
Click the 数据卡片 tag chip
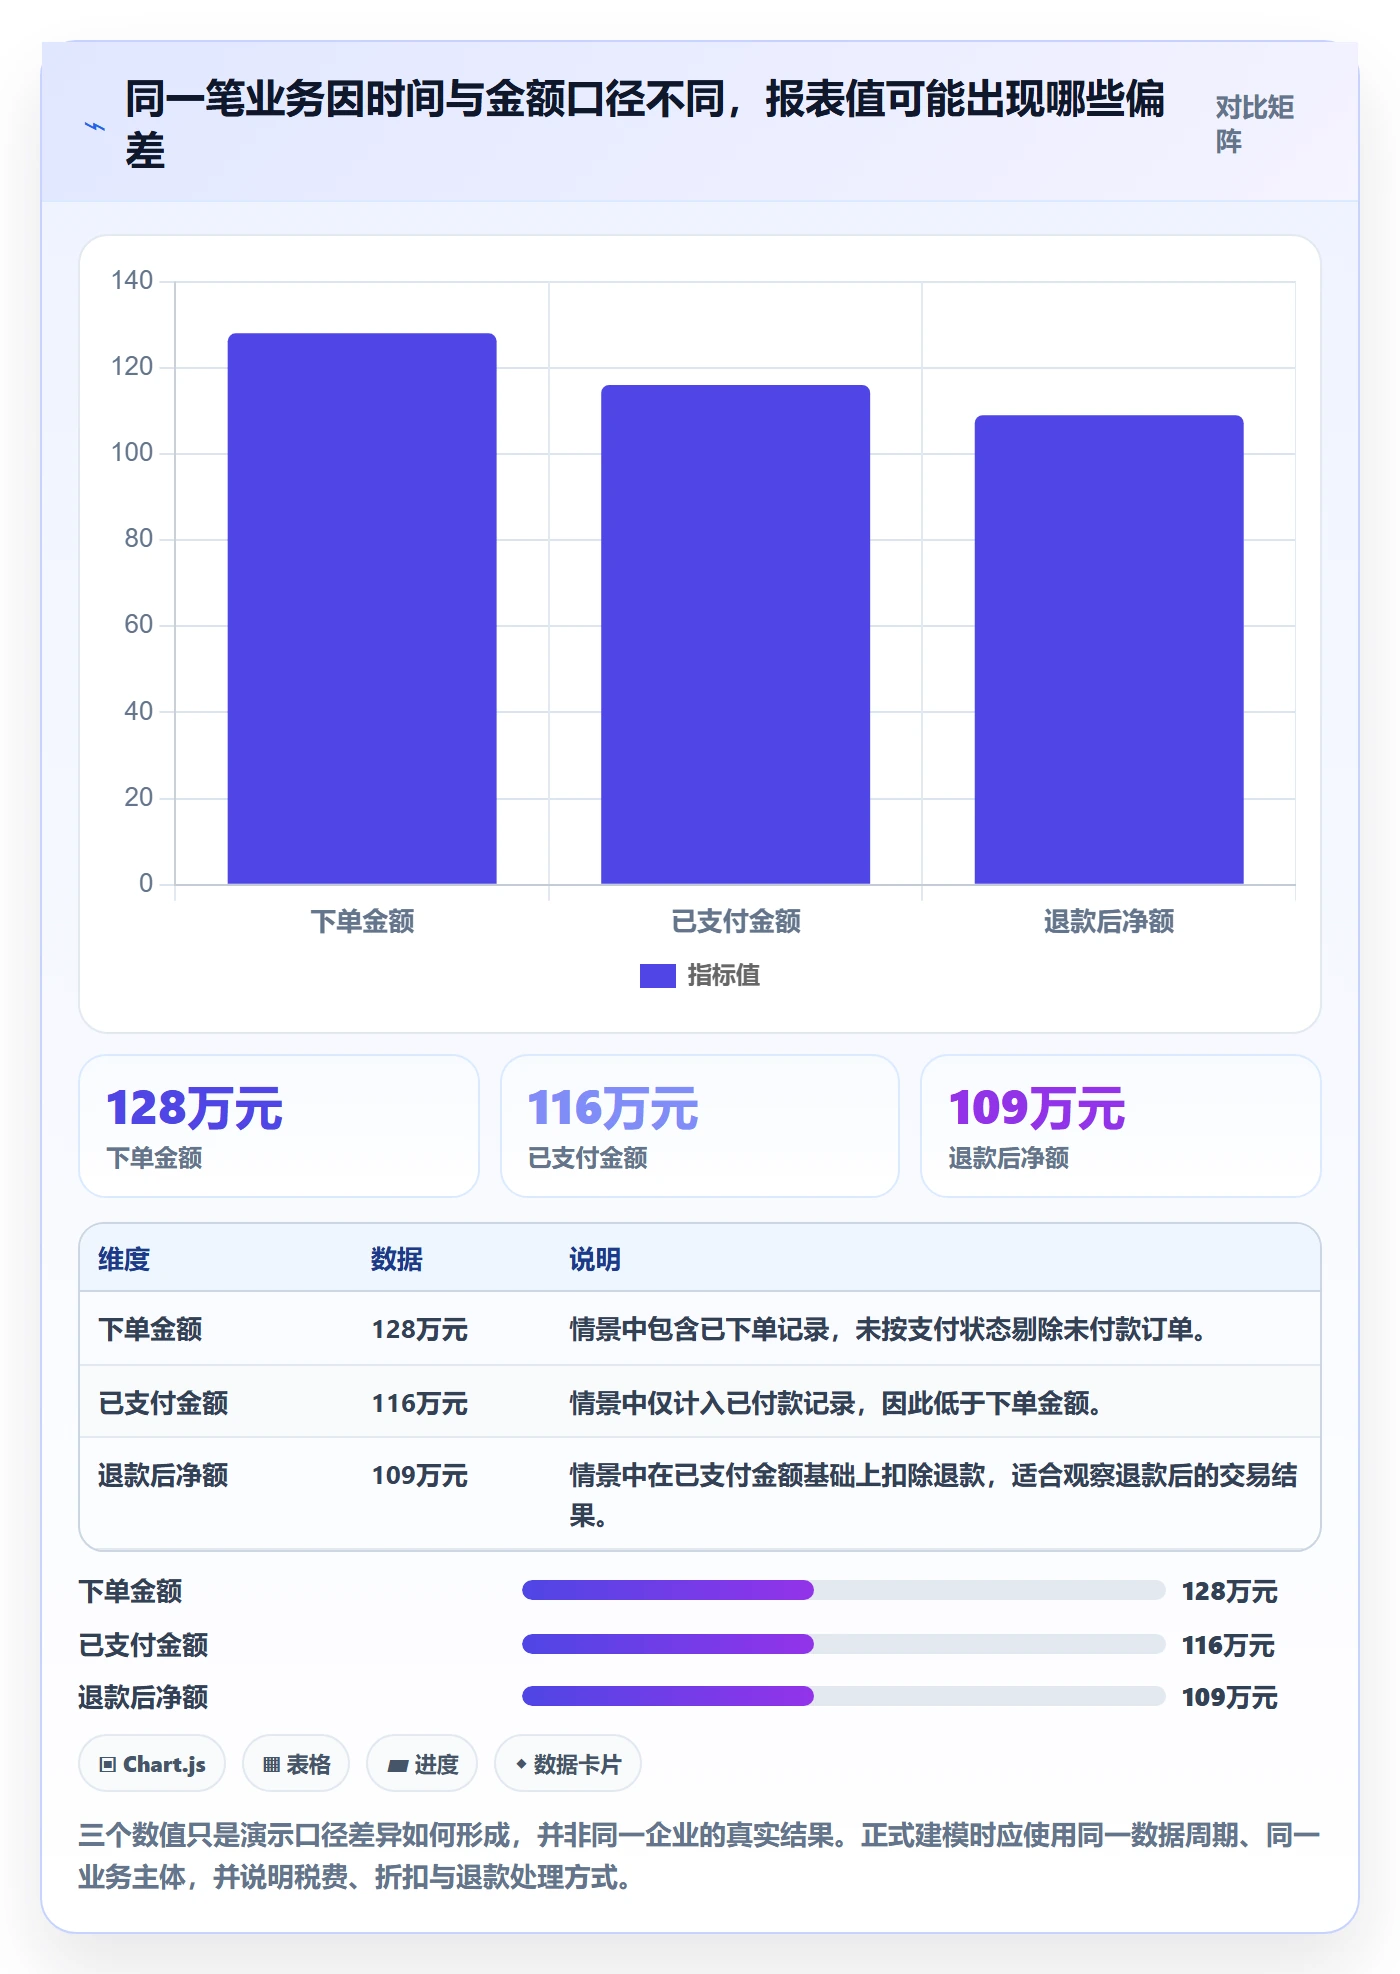[x=568, y=1764]
